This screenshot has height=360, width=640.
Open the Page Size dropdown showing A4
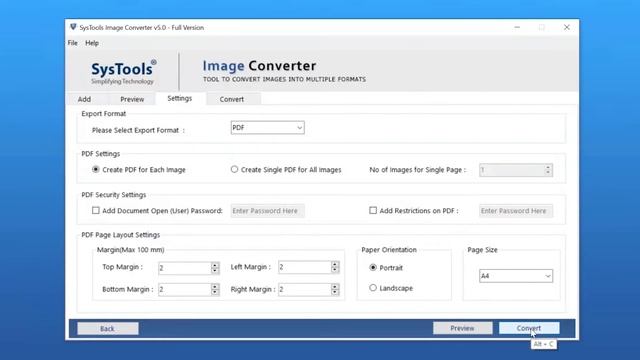pyautogui.click(x=516, y=276)
